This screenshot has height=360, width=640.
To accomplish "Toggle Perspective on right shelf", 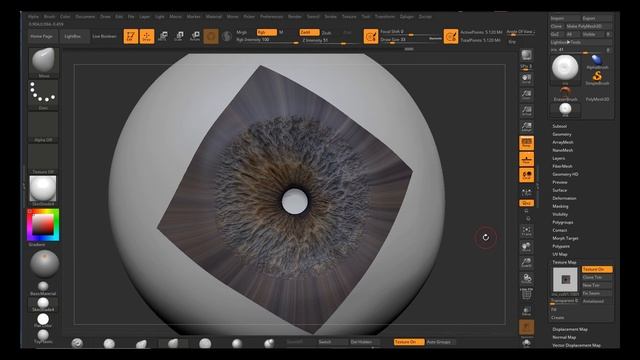I will 527,143.
